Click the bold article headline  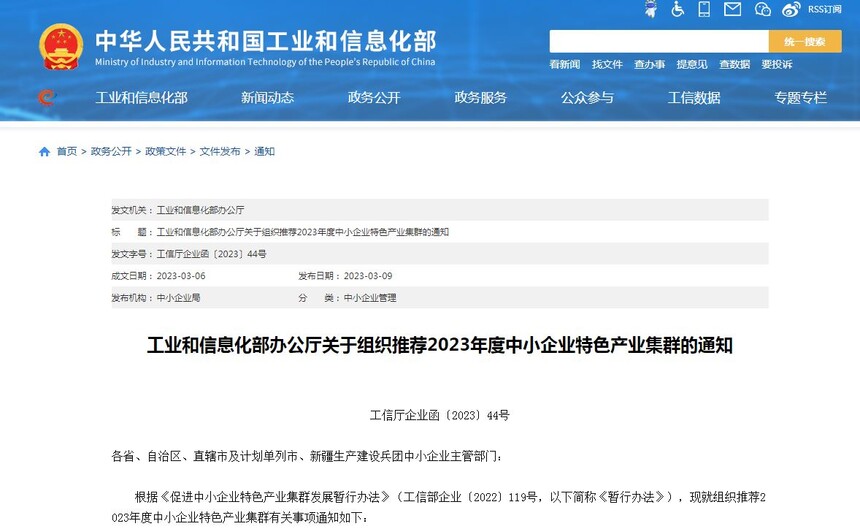click(440, 345)
